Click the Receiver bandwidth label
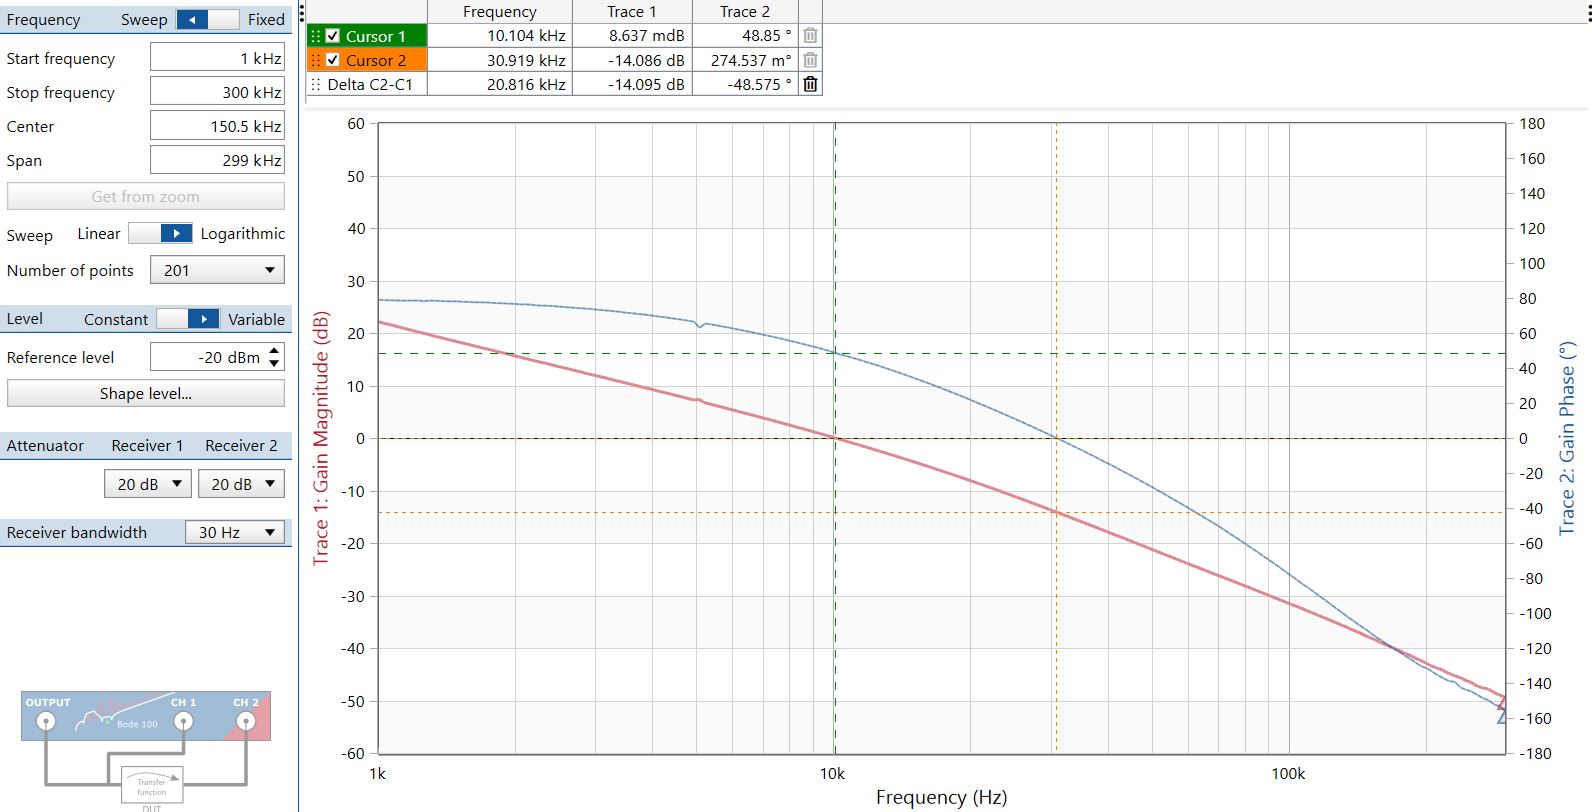Screen dimensions: 1592x812 pyautogui.click(x=76, y=532)
